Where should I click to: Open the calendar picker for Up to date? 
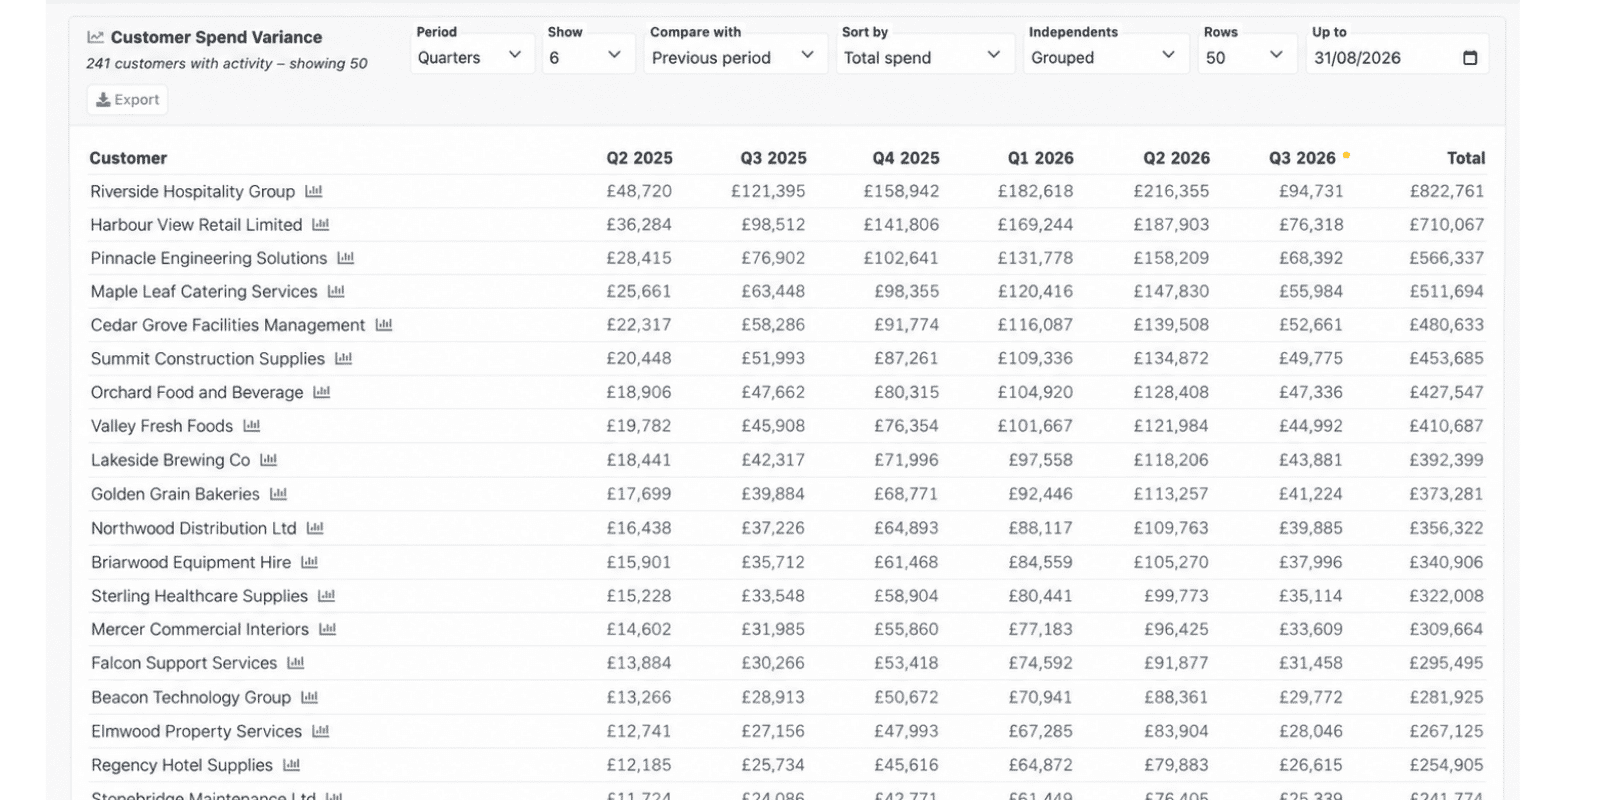[x=1470, y=58]
